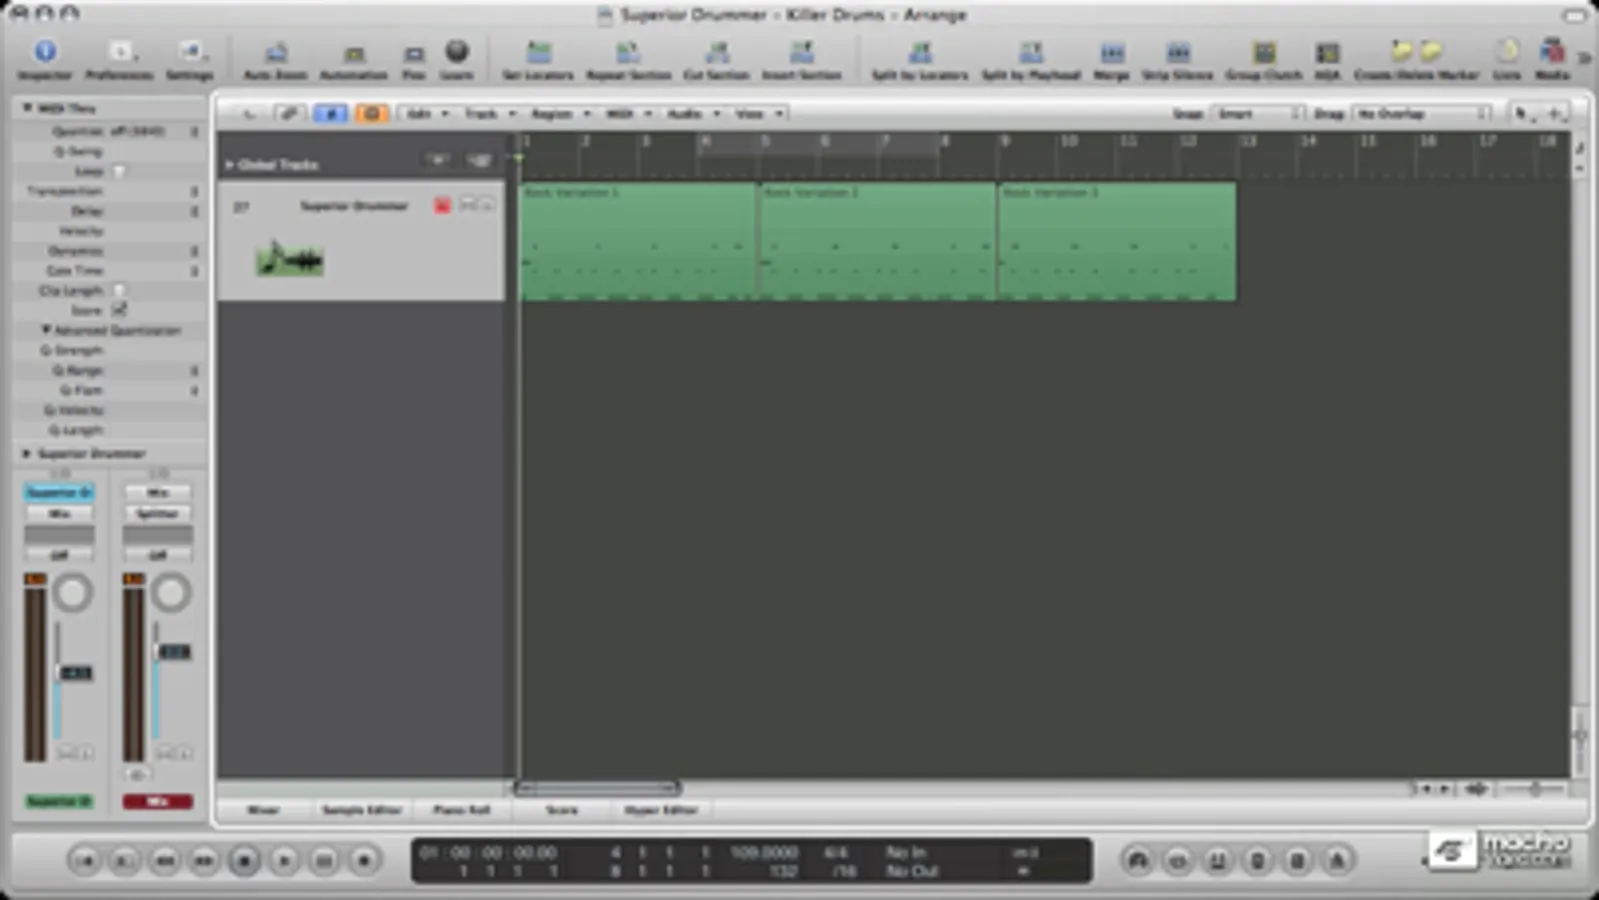Viewport: 1599px width, 900px height.
Task: Open the Snap Smart dropdown
Action: 1258,114
